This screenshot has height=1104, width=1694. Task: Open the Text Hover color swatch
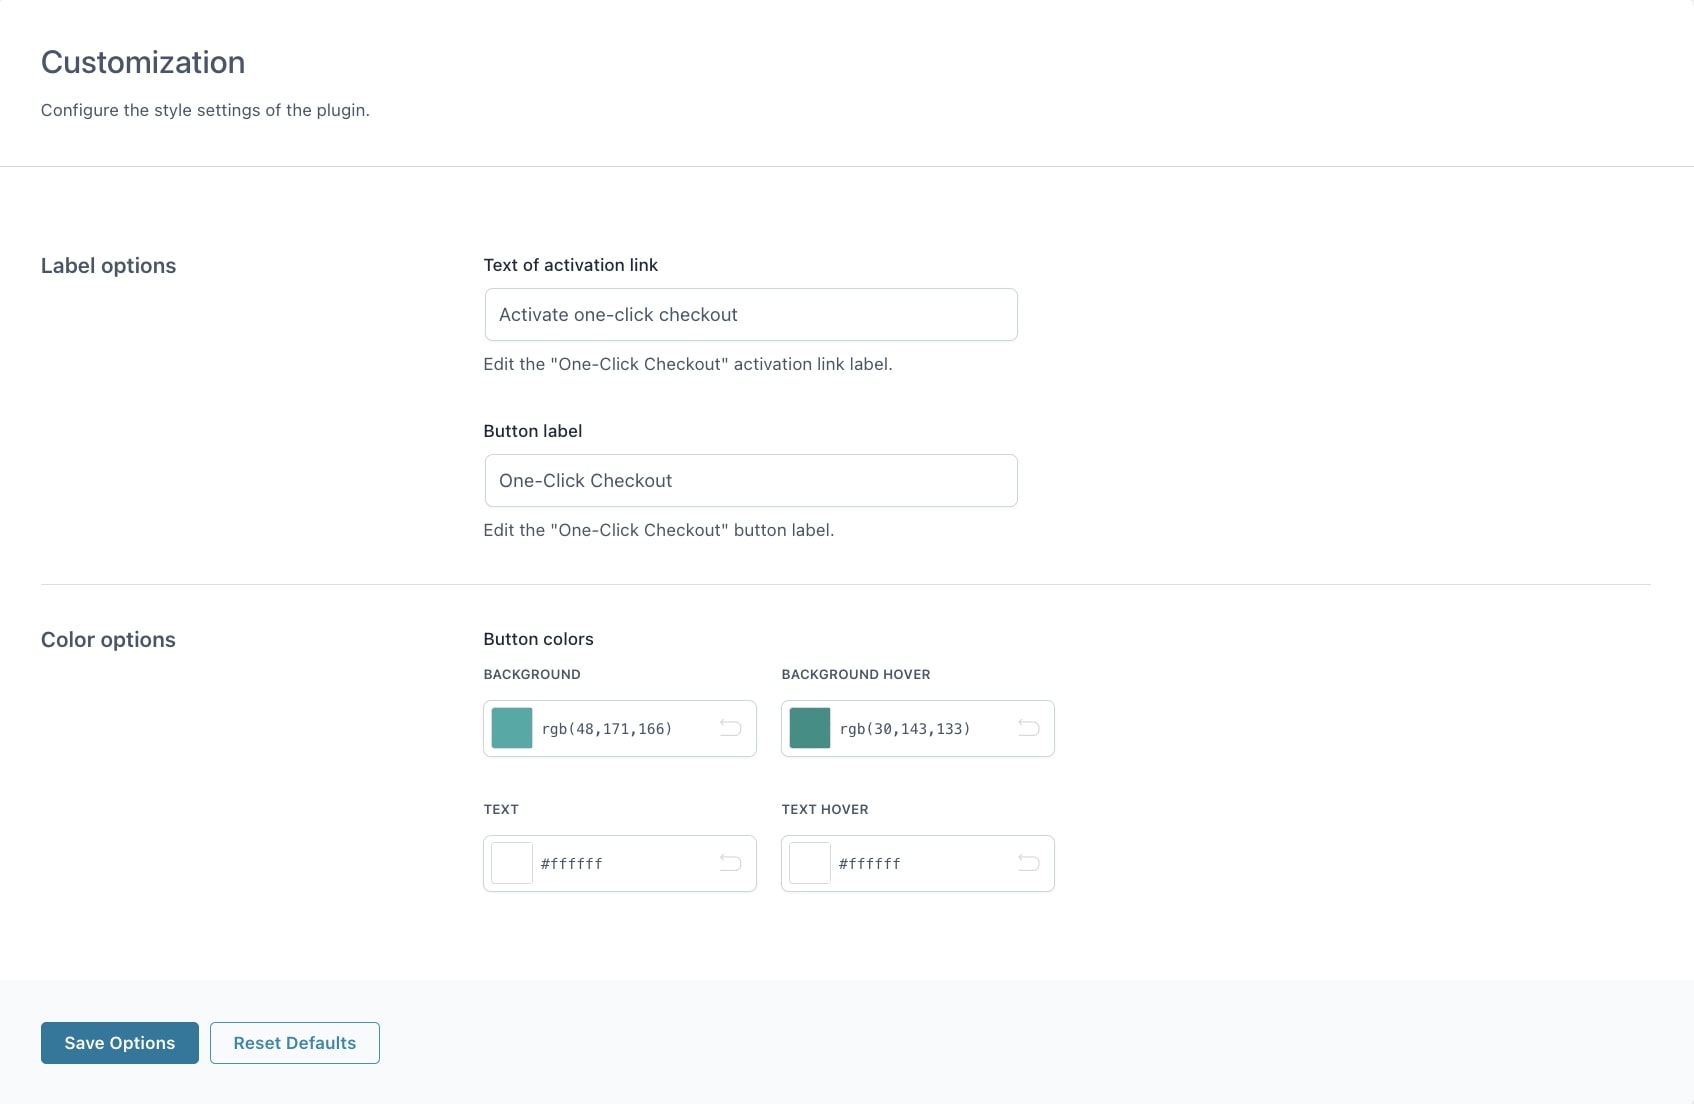[x=810, y=863]
